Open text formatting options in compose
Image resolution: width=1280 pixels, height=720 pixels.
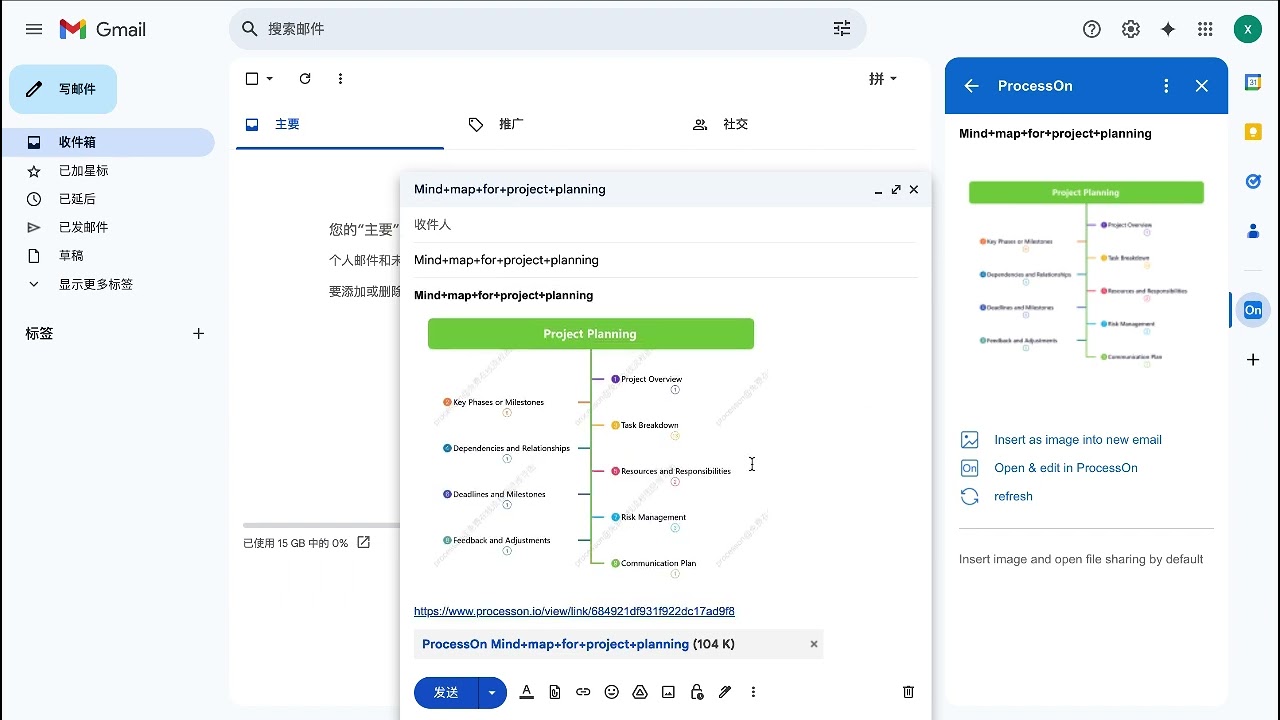[527, 692]
